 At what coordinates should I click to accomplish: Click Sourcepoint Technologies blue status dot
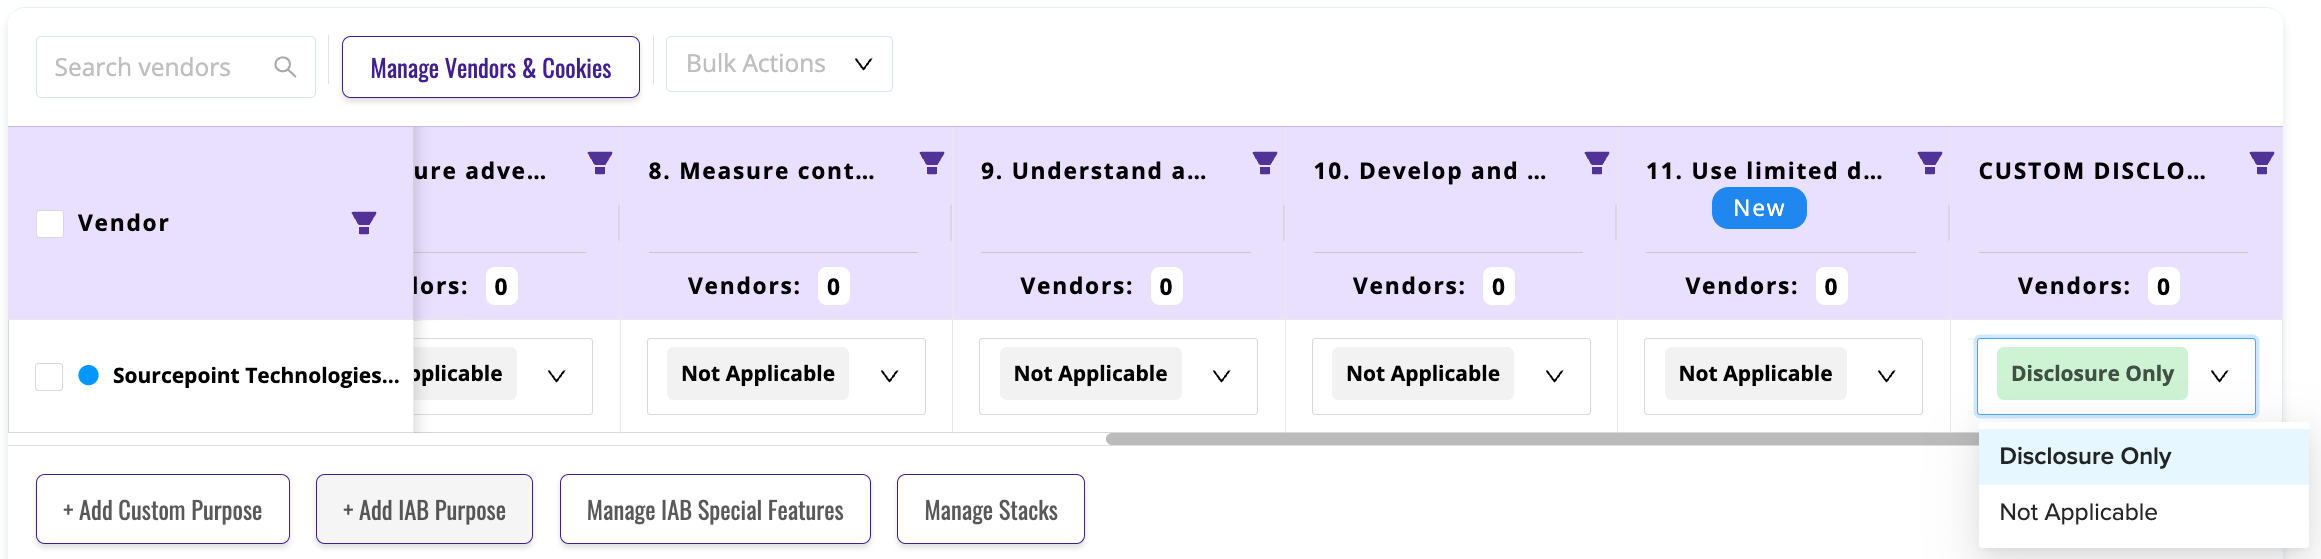tap(89, 375)
